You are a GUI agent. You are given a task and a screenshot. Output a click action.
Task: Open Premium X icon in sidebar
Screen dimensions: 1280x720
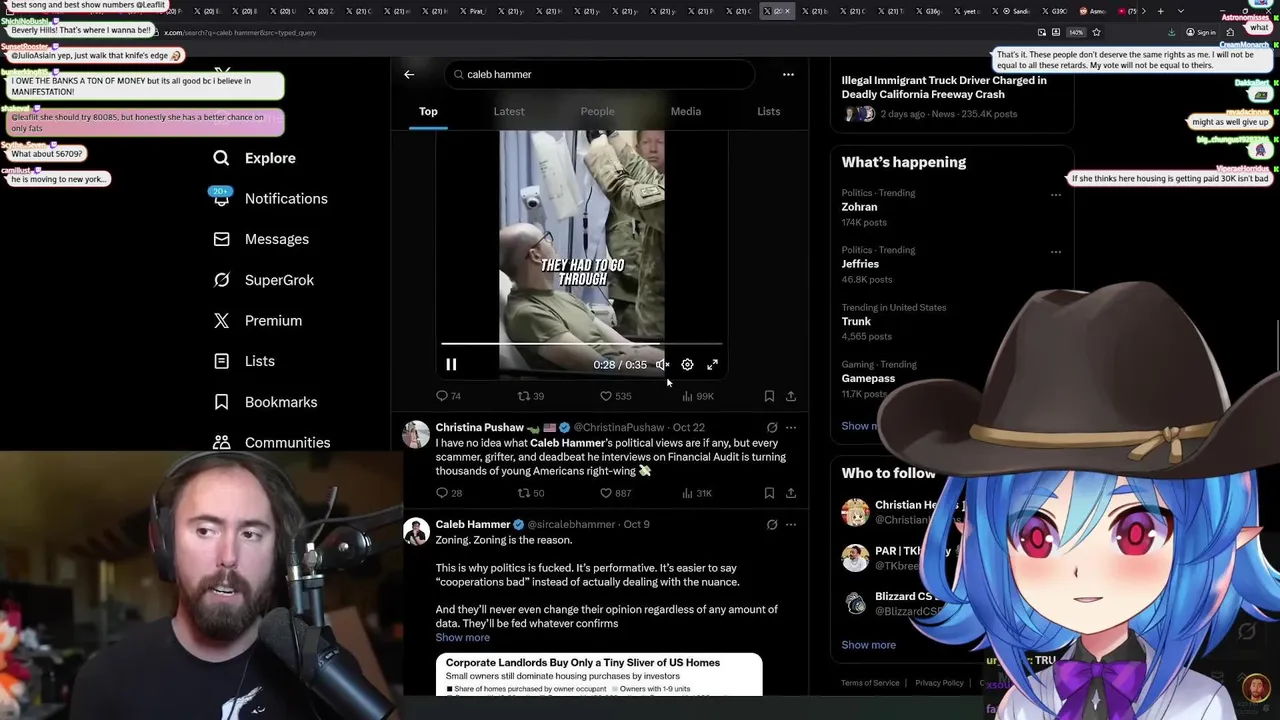(x=257, y=320)
